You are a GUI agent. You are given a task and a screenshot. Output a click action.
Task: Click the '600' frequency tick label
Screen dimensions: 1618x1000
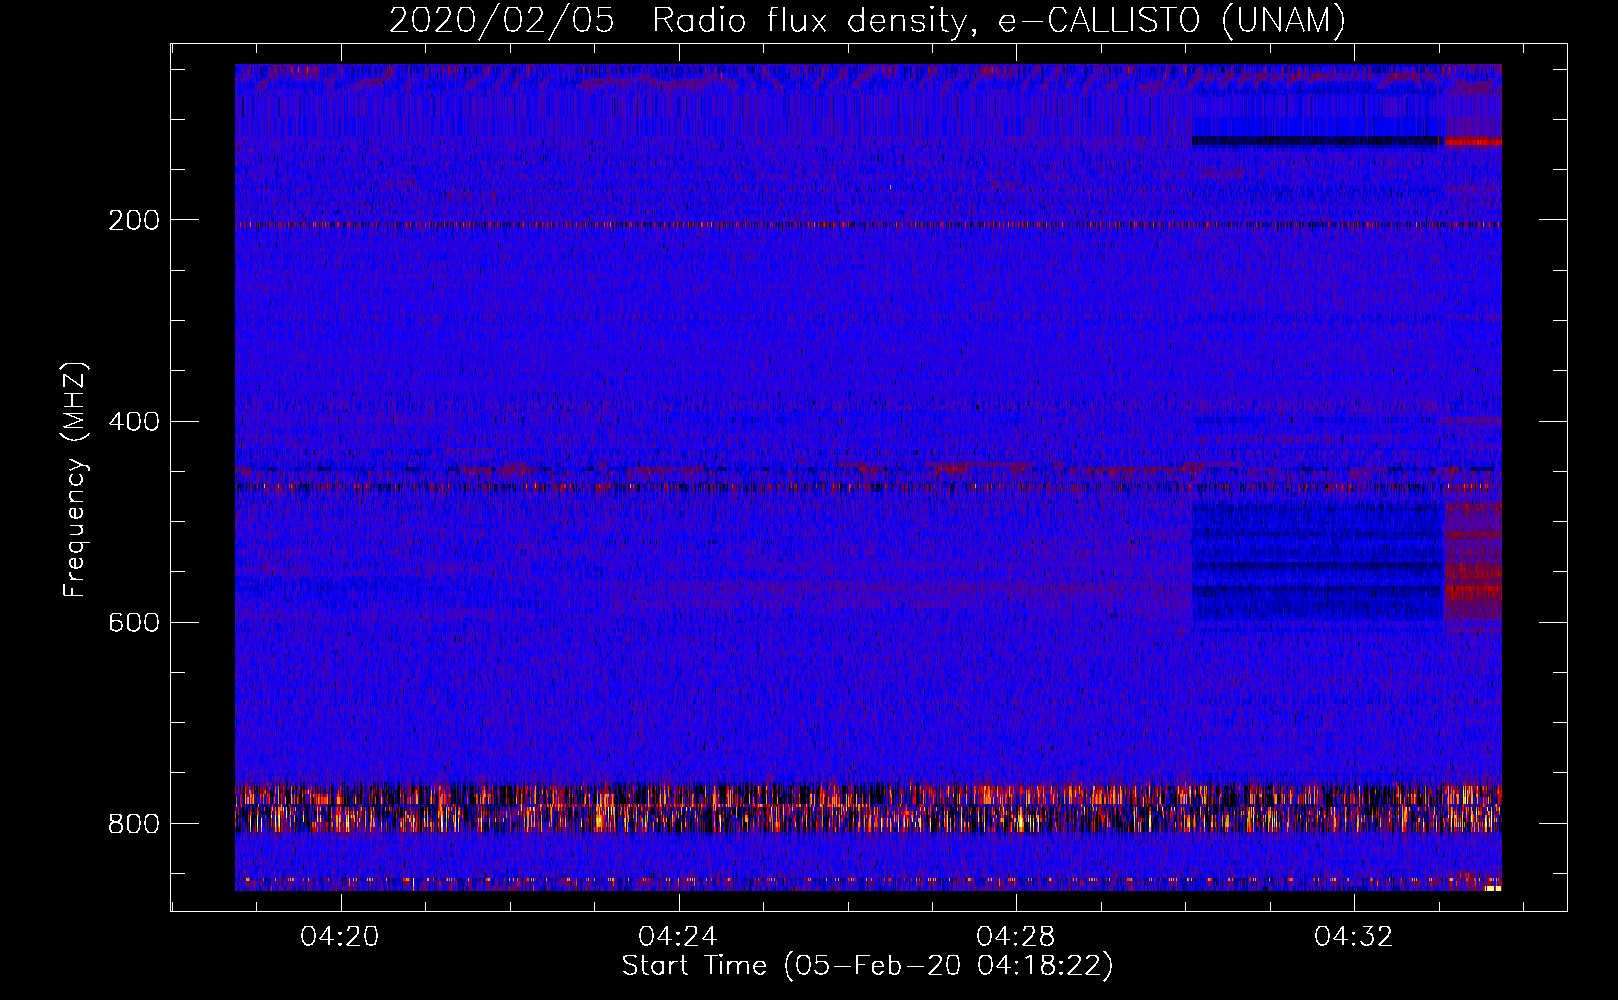click(133, 622)
